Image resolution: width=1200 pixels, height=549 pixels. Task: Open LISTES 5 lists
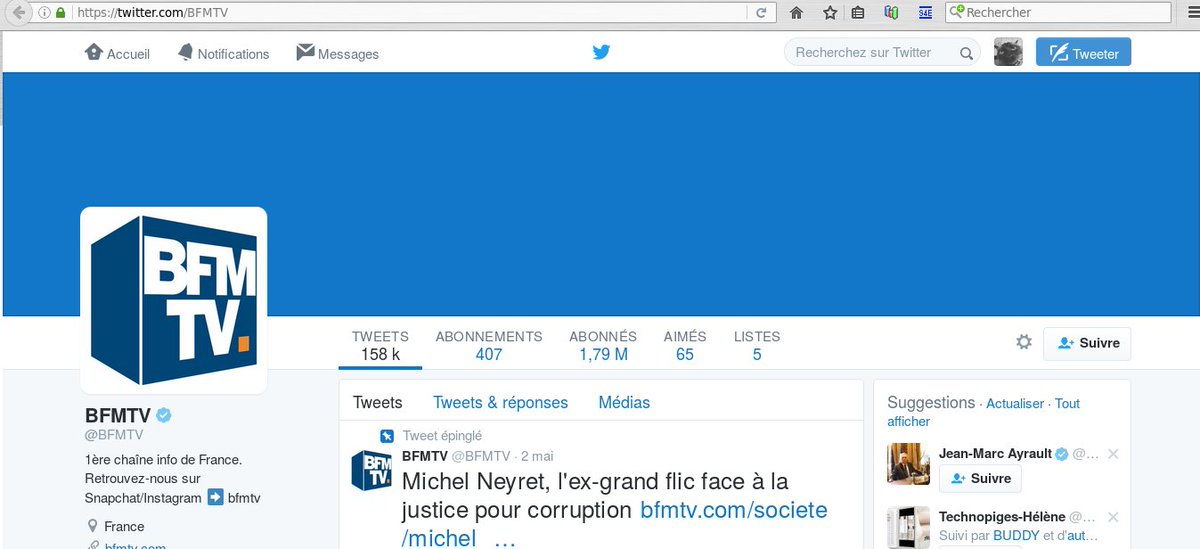click(757, 345)
